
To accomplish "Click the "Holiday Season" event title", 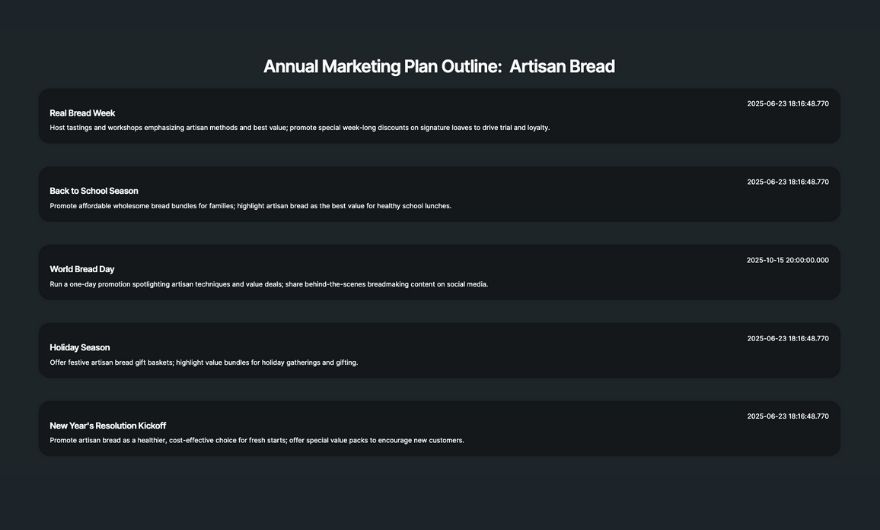I will click(x=80, y=347).
